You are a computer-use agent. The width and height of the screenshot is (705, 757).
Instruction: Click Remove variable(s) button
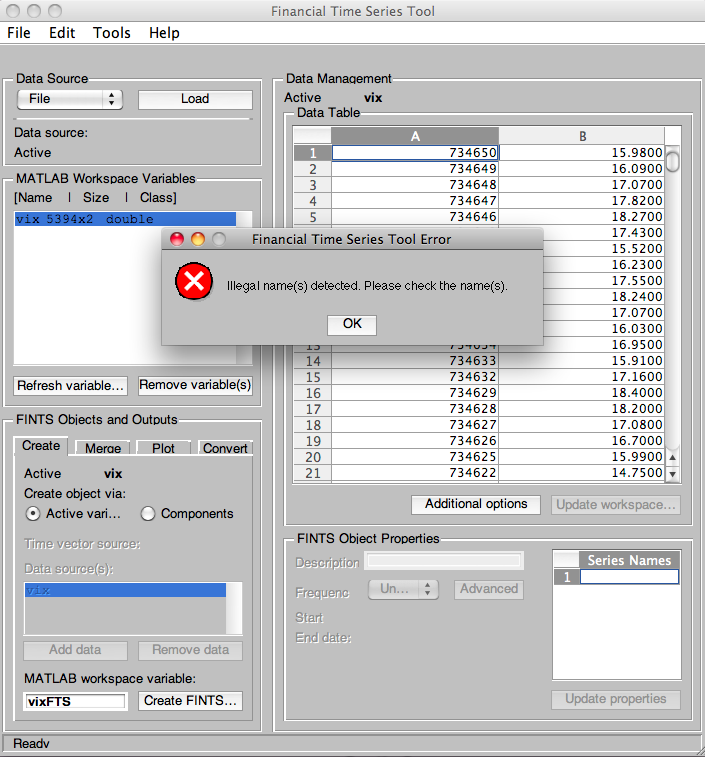point(195,385)
